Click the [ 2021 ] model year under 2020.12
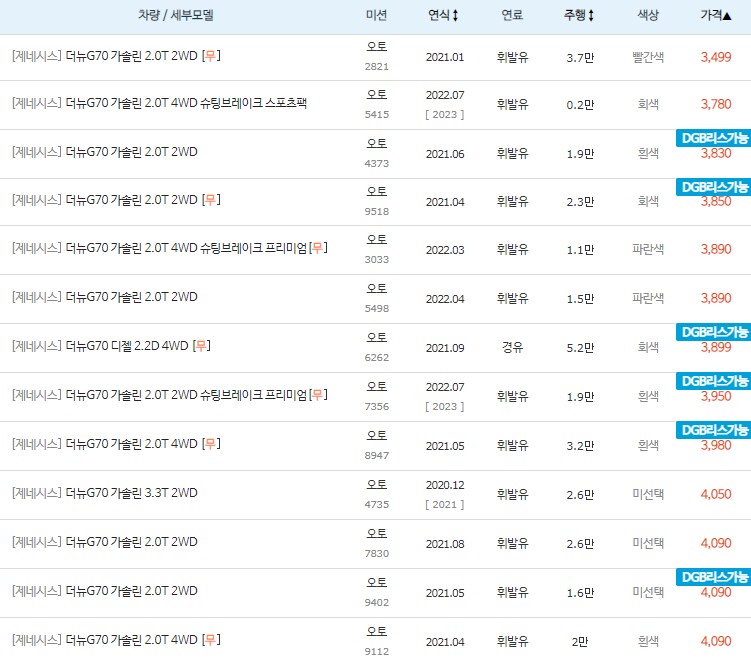Viewport: 751px width, 660px height. (x=444, y=504)
